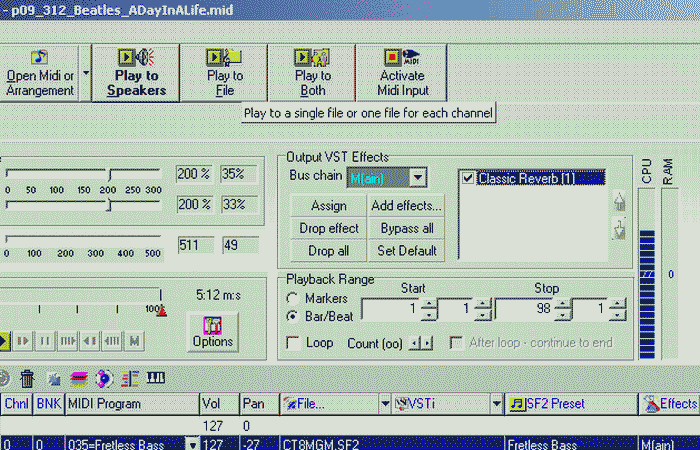Viewport: 700px width, 450px height.
Task: Enable the Loop checkbox
Action: 293,342
